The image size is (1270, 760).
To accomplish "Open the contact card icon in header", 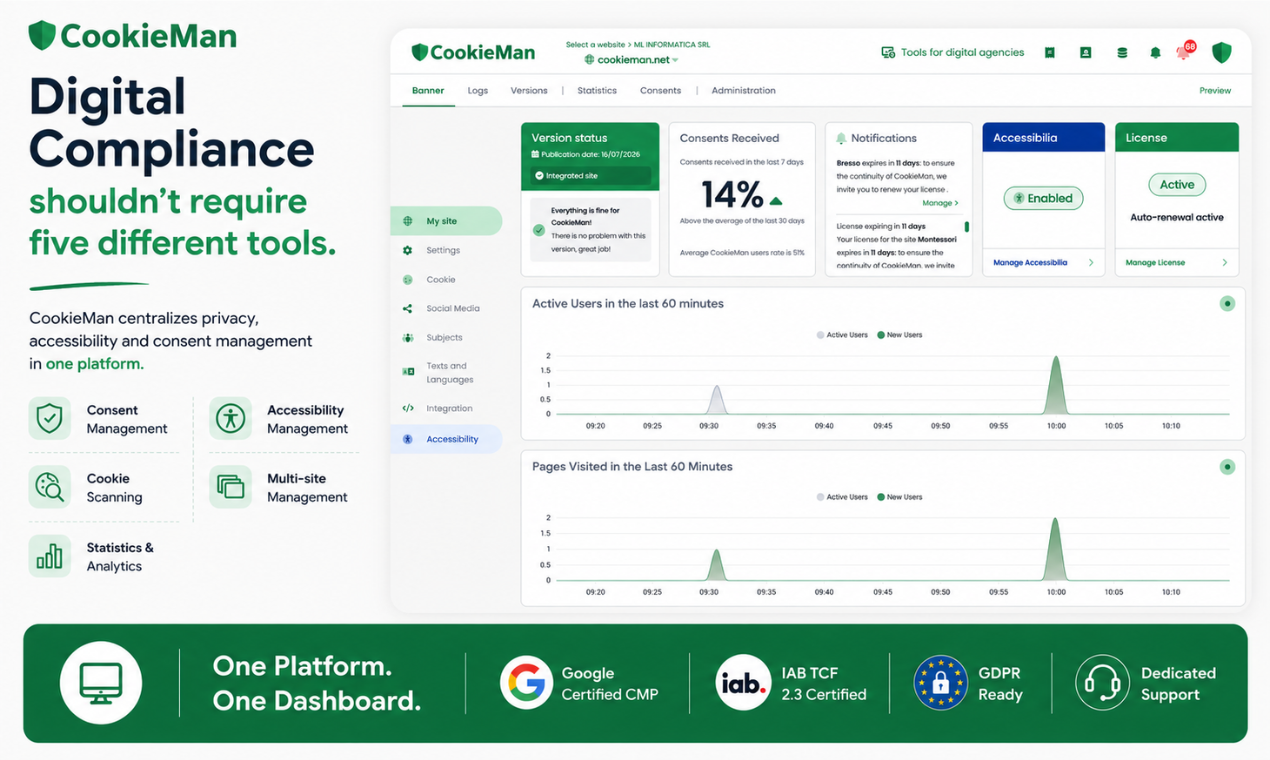I will (1085, 52).
